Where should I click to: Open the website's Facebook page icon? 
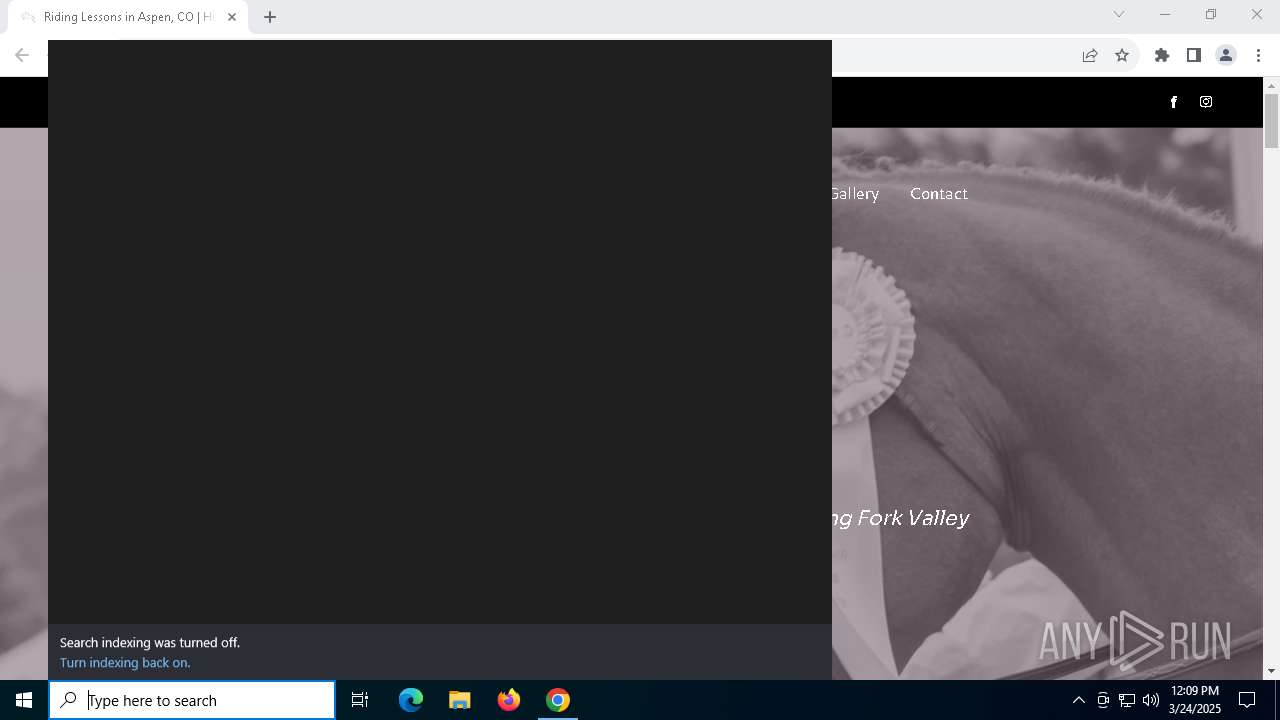[x=1174, y=102]
